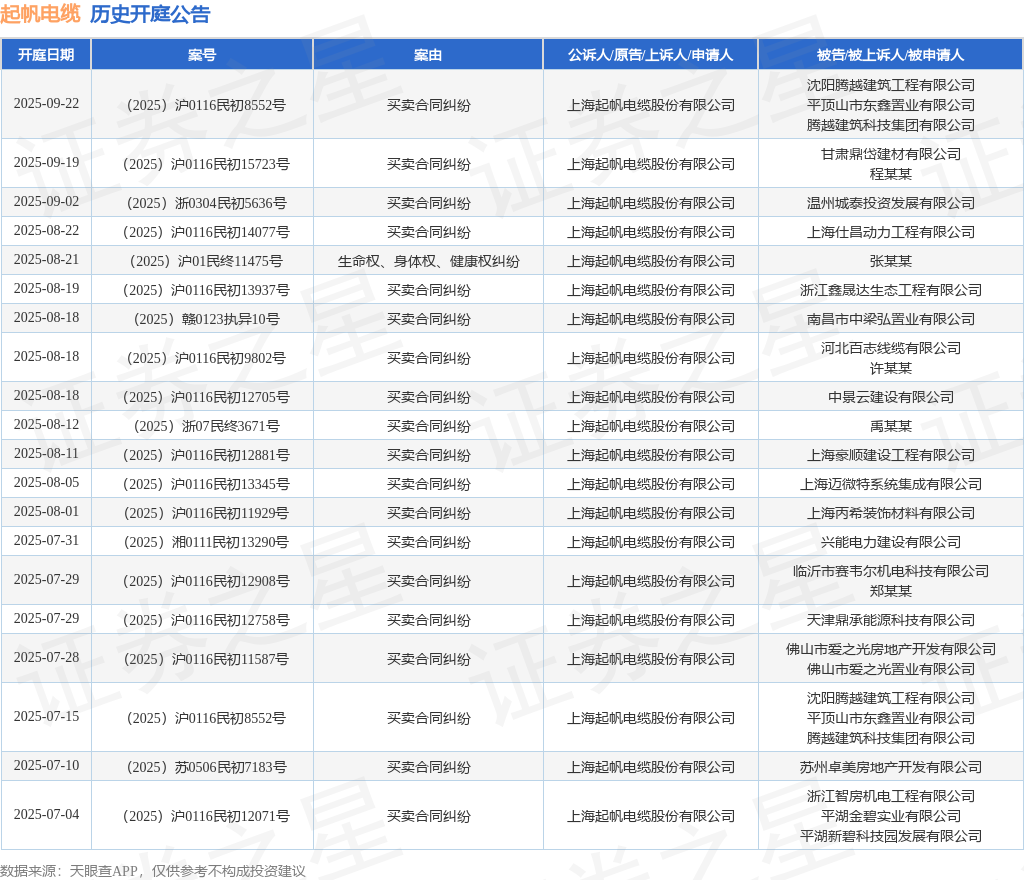Click defendant 浙江智房机电工程有限公司
Screen dimensions: 1024x880
click(891, 796)
